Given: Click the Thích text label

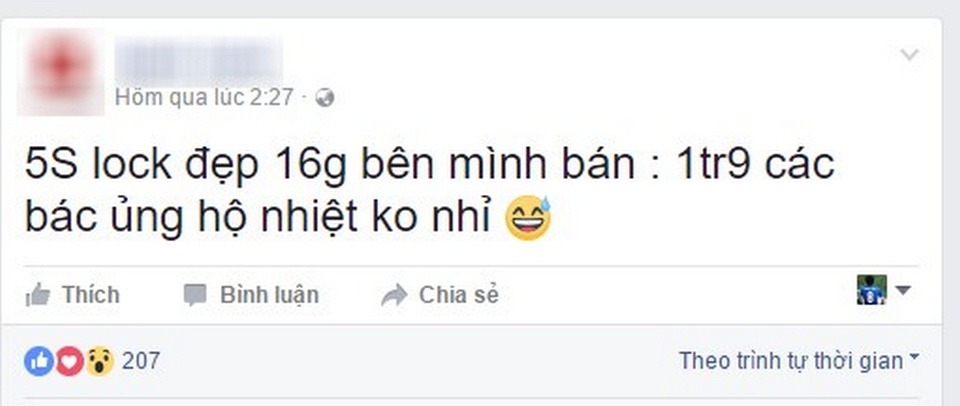Looking at the screenshot, I should [x=91, y=295].
